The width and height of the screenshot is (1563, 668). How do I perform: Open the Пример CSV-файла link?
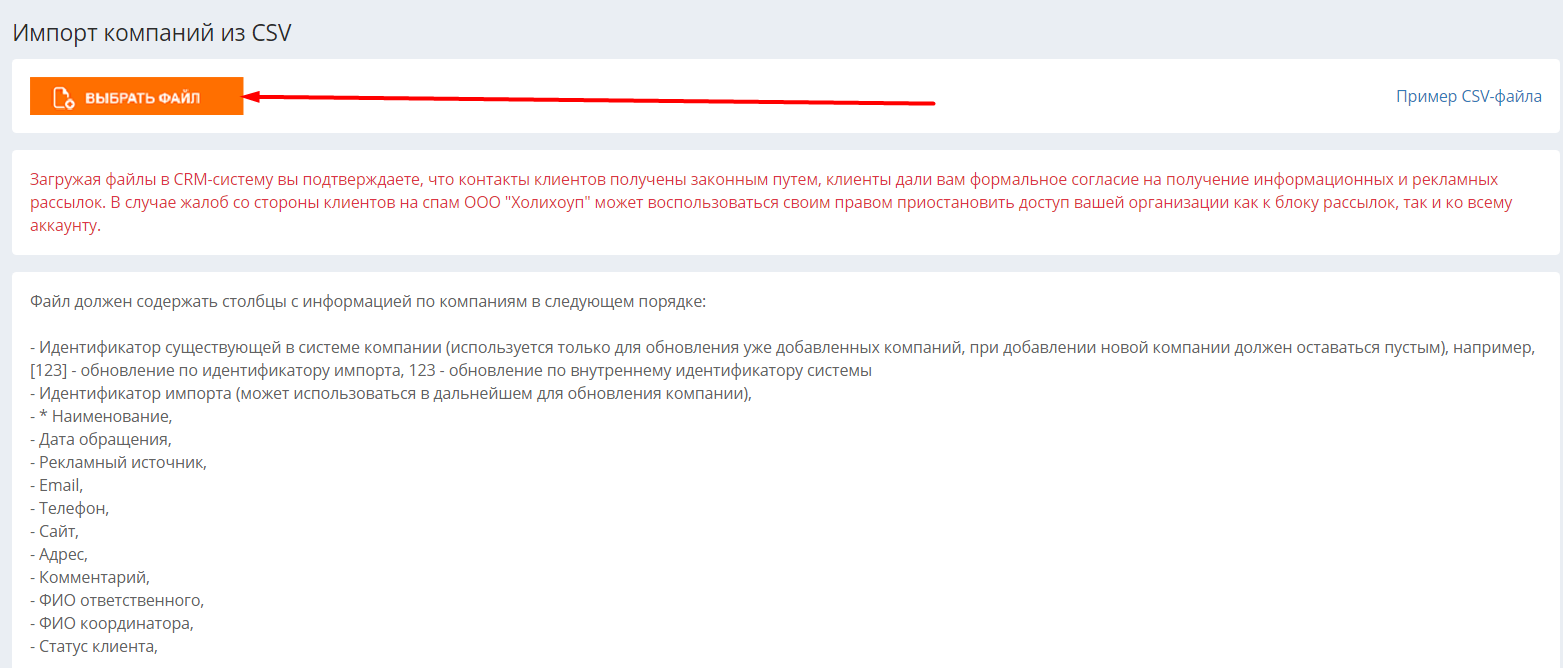tap(1468, 96)
